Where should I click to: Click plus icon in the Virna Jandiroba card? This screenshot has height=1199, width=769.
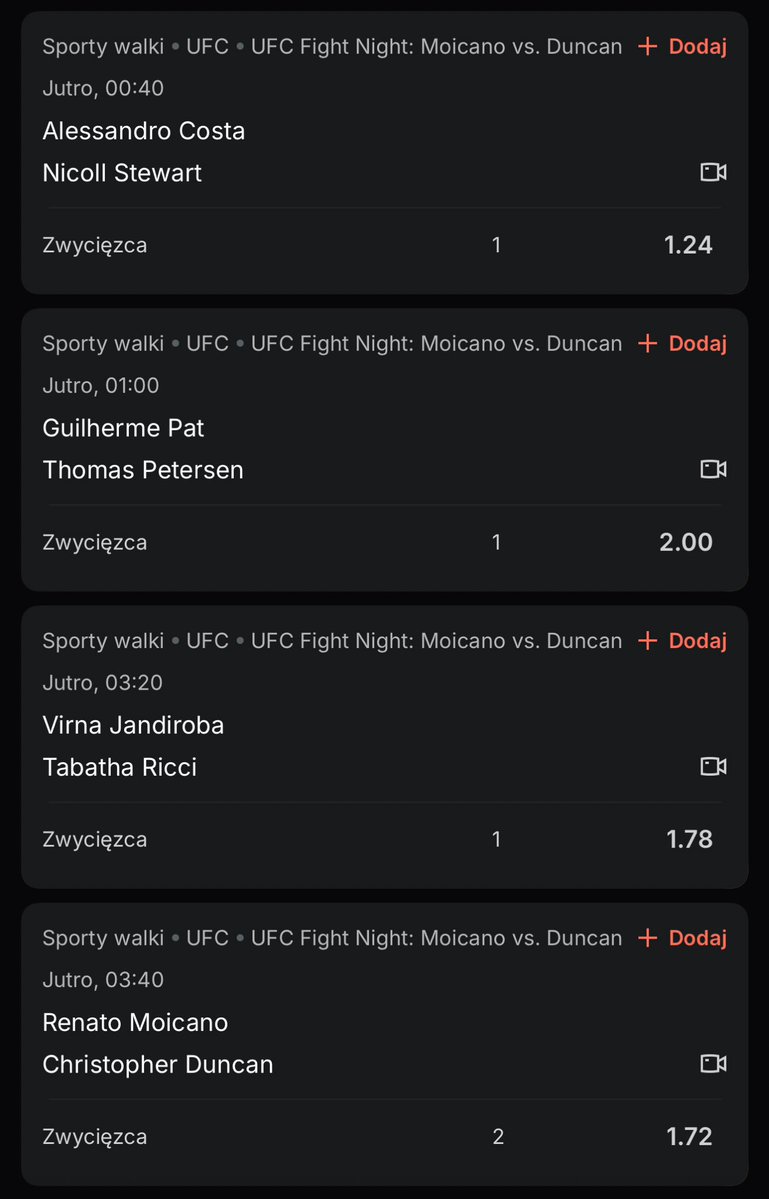point(647,641)
